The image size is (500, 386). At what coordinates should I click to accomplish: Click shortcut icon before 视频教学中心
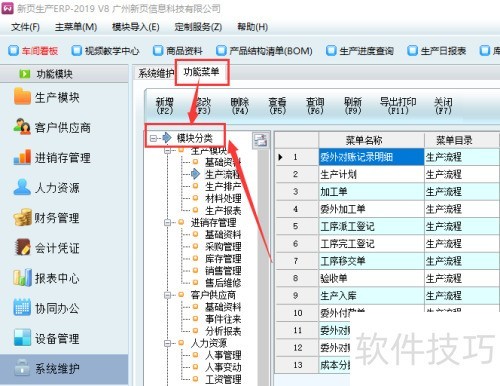point(76,51)
